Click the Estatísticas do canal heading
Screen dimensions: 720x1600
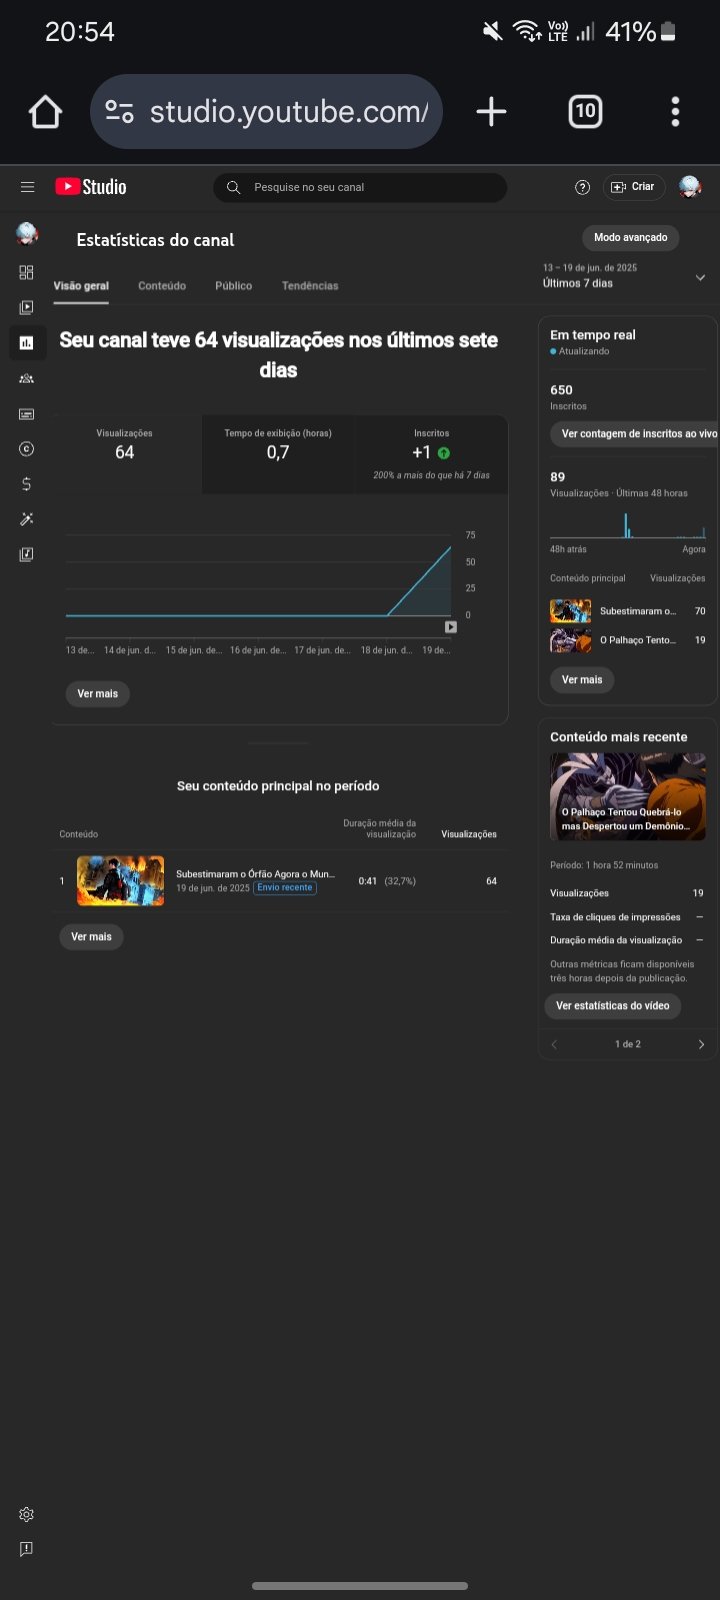pyautogui.click(x=155, y=240)
